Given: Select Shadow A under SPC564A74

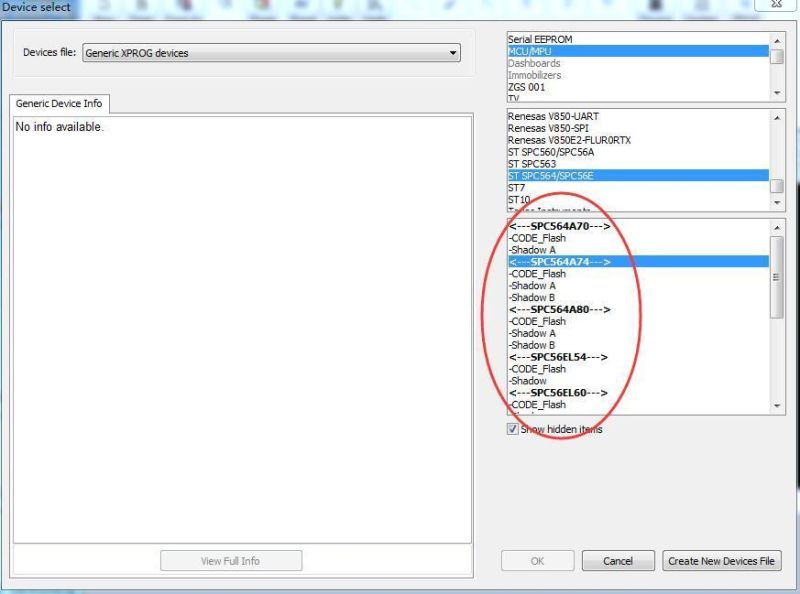Looking at the screenshot, I should click(x=638, y=286).
